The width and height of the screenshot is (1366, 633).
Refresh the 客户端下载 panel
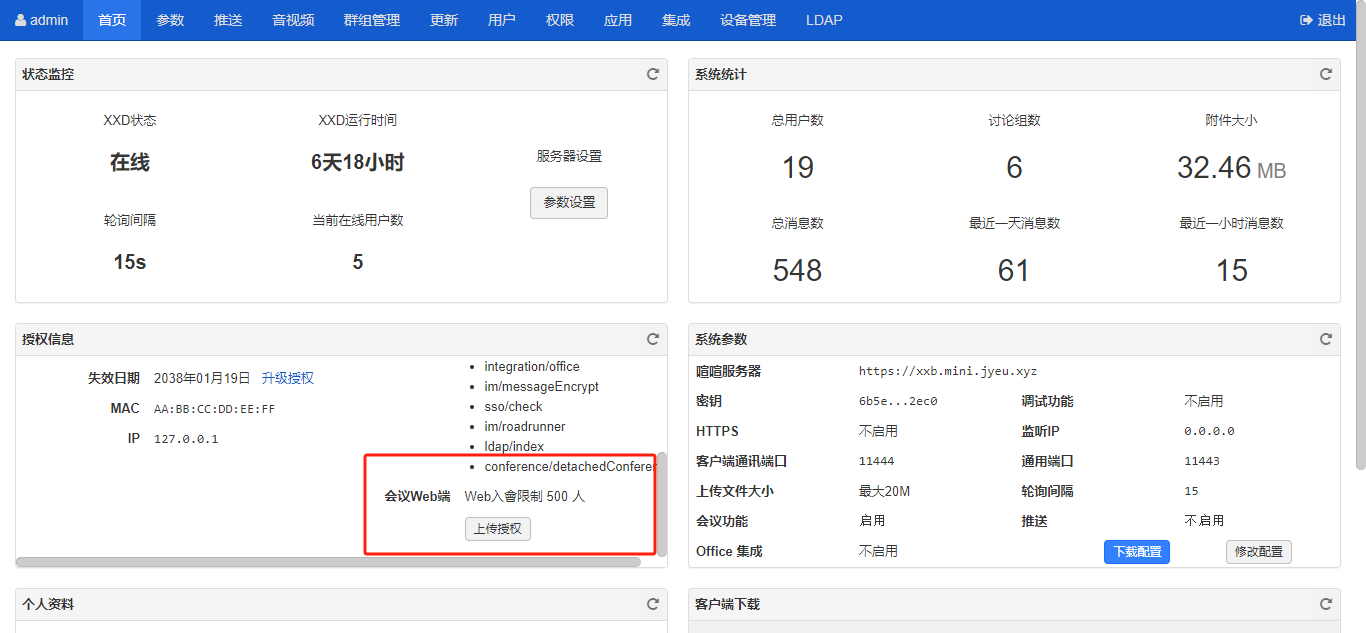(1325, 604)
